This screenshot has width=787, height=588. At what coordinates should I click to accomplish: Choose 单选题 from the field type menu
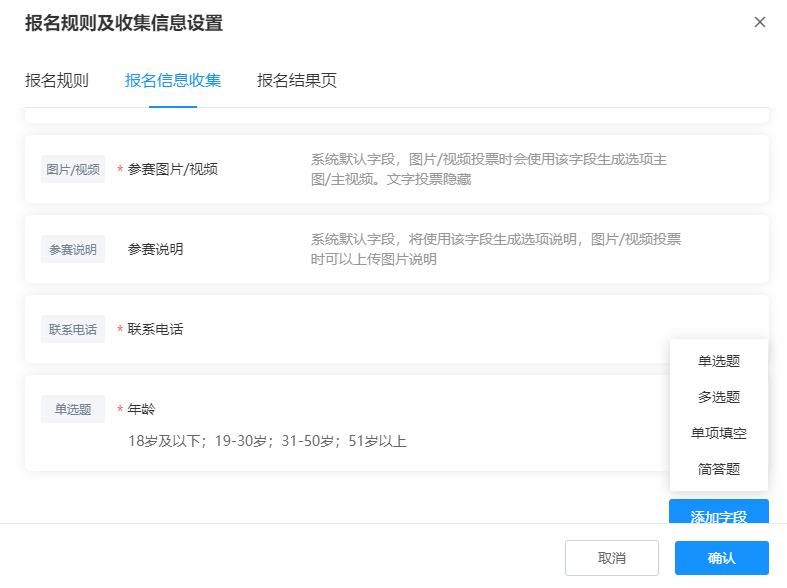719,361
